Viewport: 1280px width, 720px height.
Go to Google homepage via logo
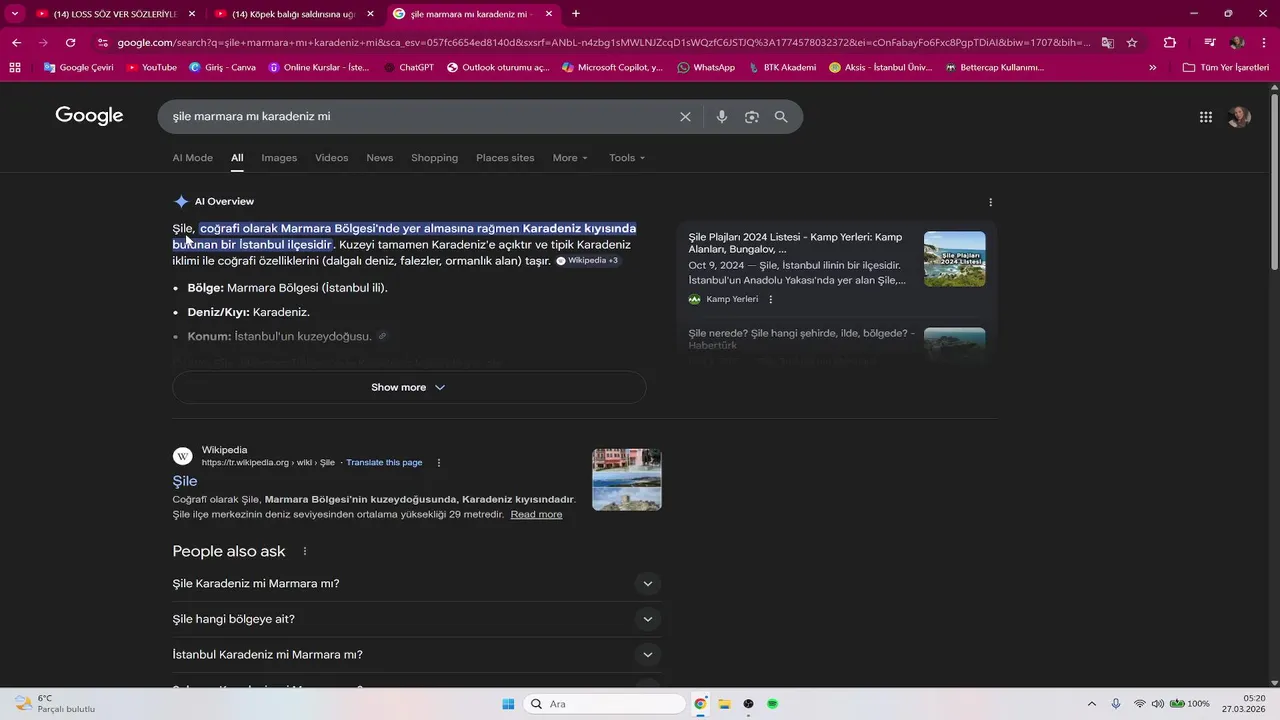pos(89,116)
